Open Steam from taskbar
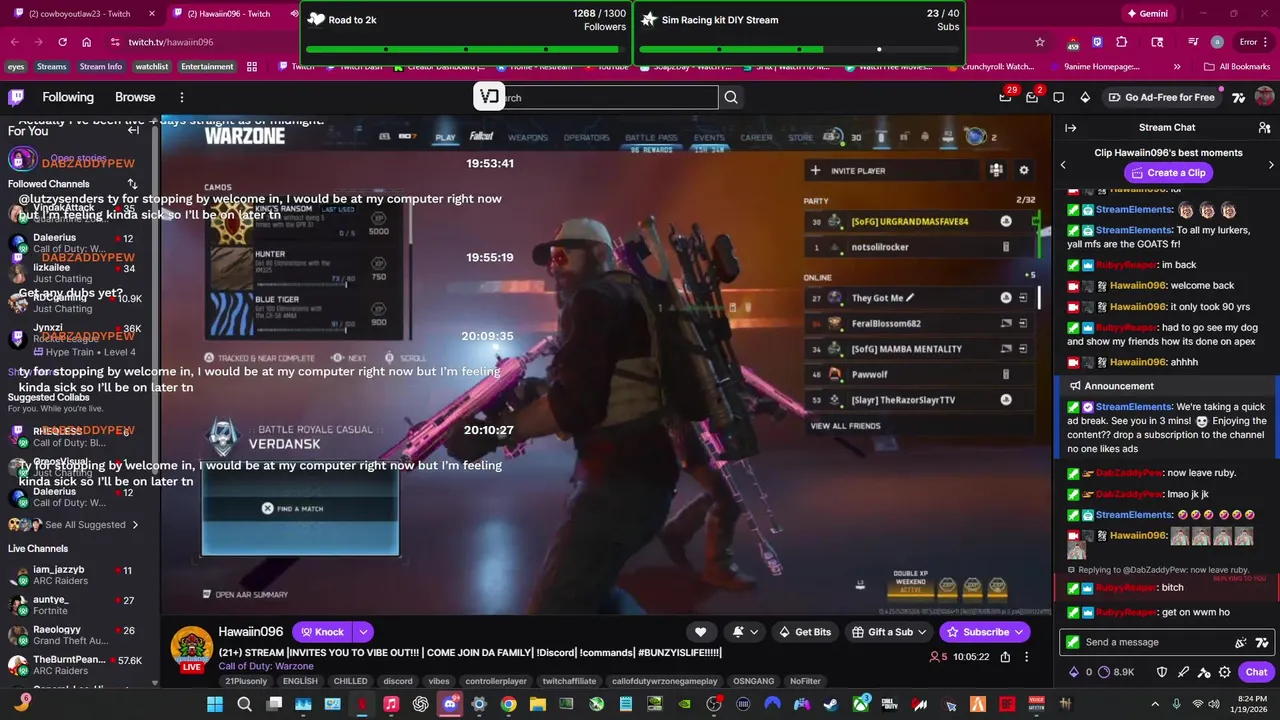 [x=830, y=704]
